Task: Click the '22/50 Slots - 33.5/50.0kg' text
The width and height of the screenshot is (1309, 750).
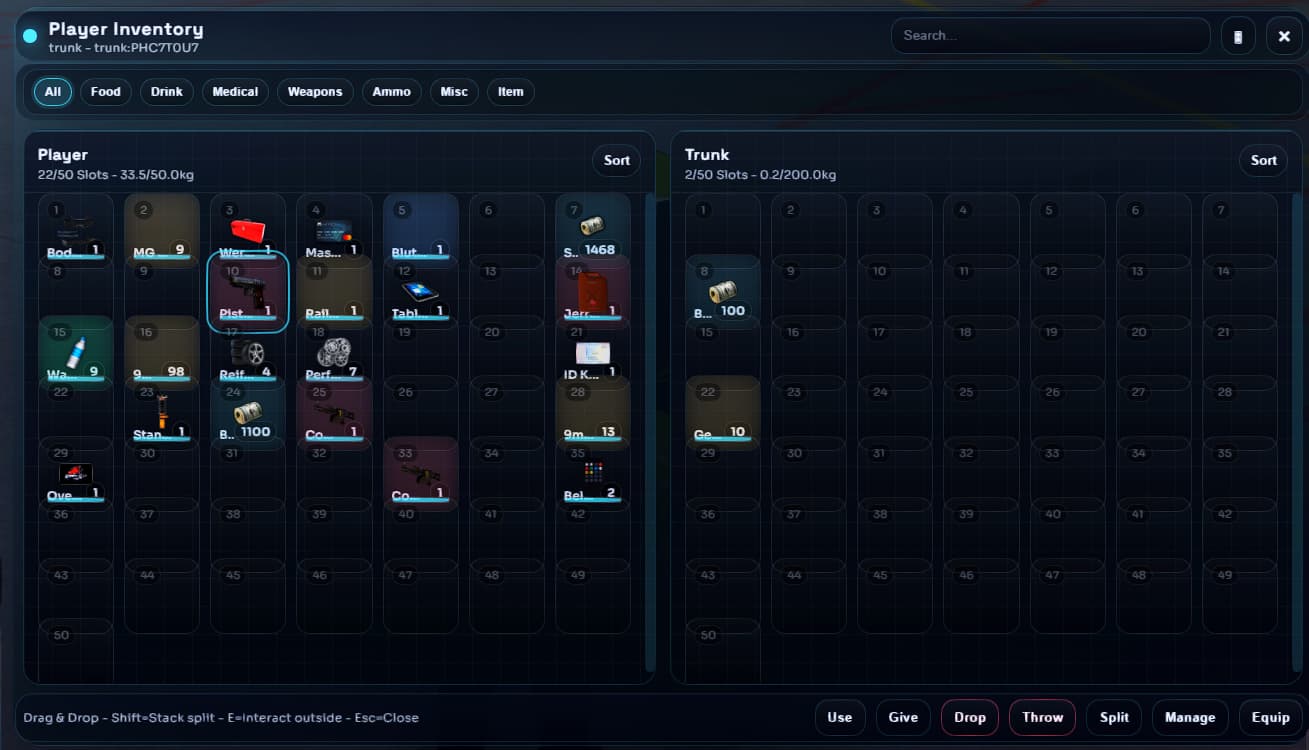Action: pos(116,175)
